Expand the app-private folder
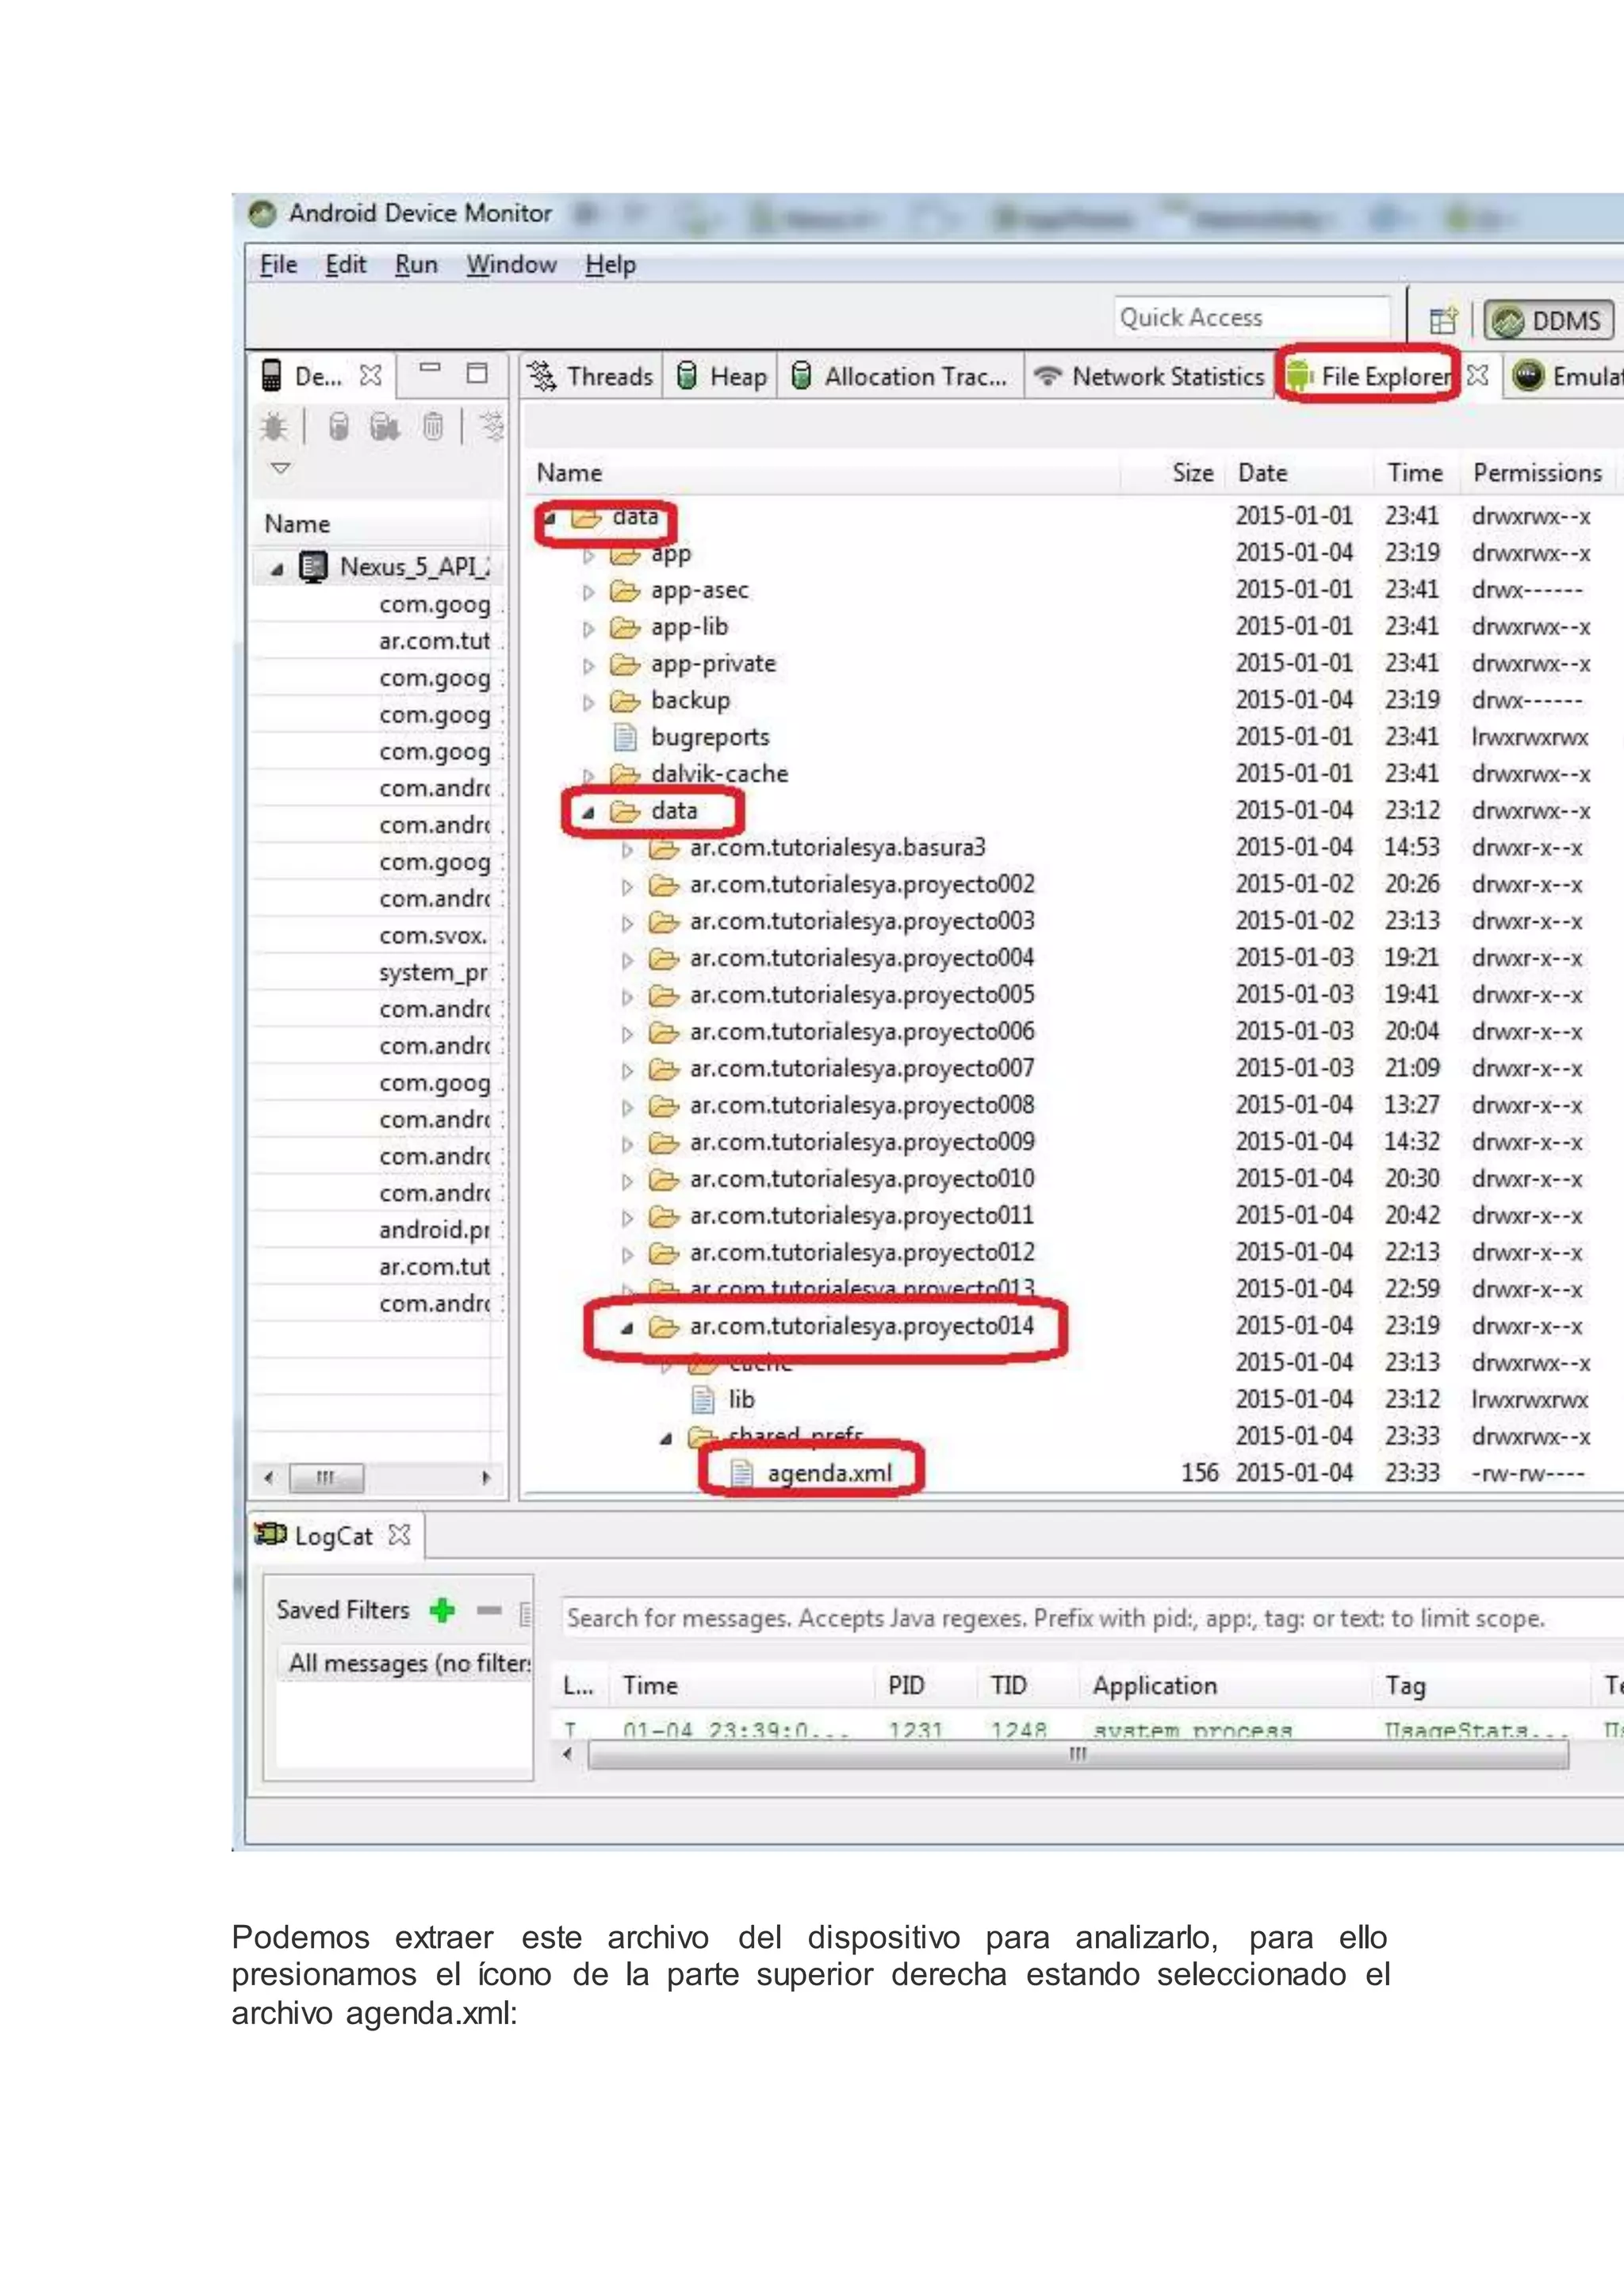This screenshot has width=1624, height=2296. click(x=588, y=666)
